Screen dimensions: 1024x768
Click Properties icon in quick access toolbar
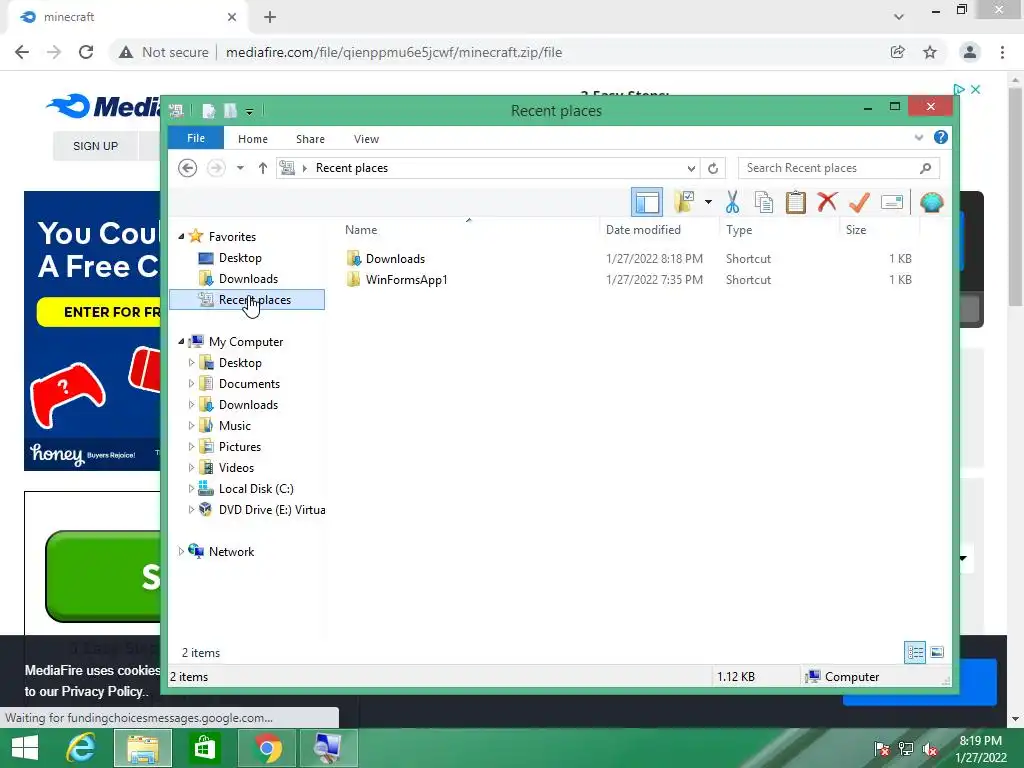[208, 111]
